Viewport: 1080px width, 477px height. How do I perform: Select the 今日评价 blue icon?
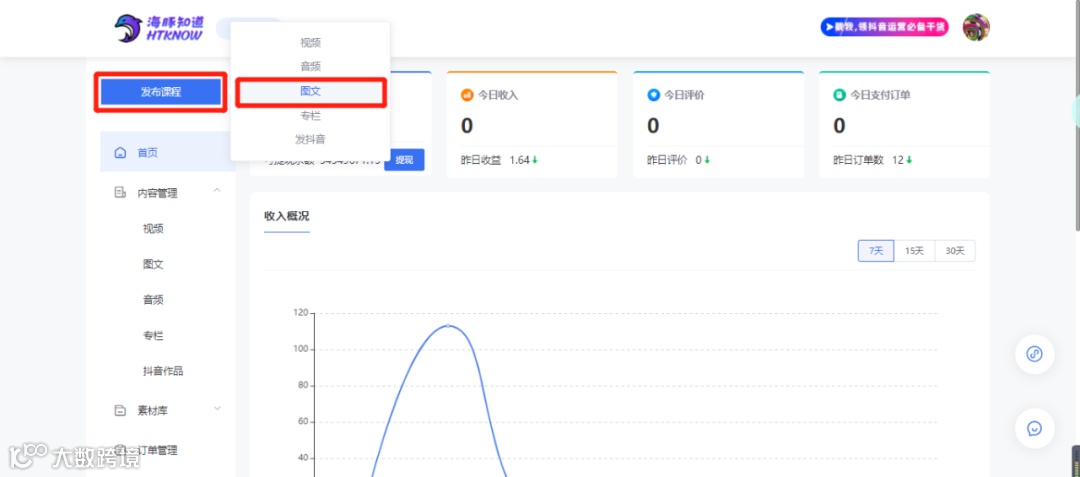pos(654,95)
